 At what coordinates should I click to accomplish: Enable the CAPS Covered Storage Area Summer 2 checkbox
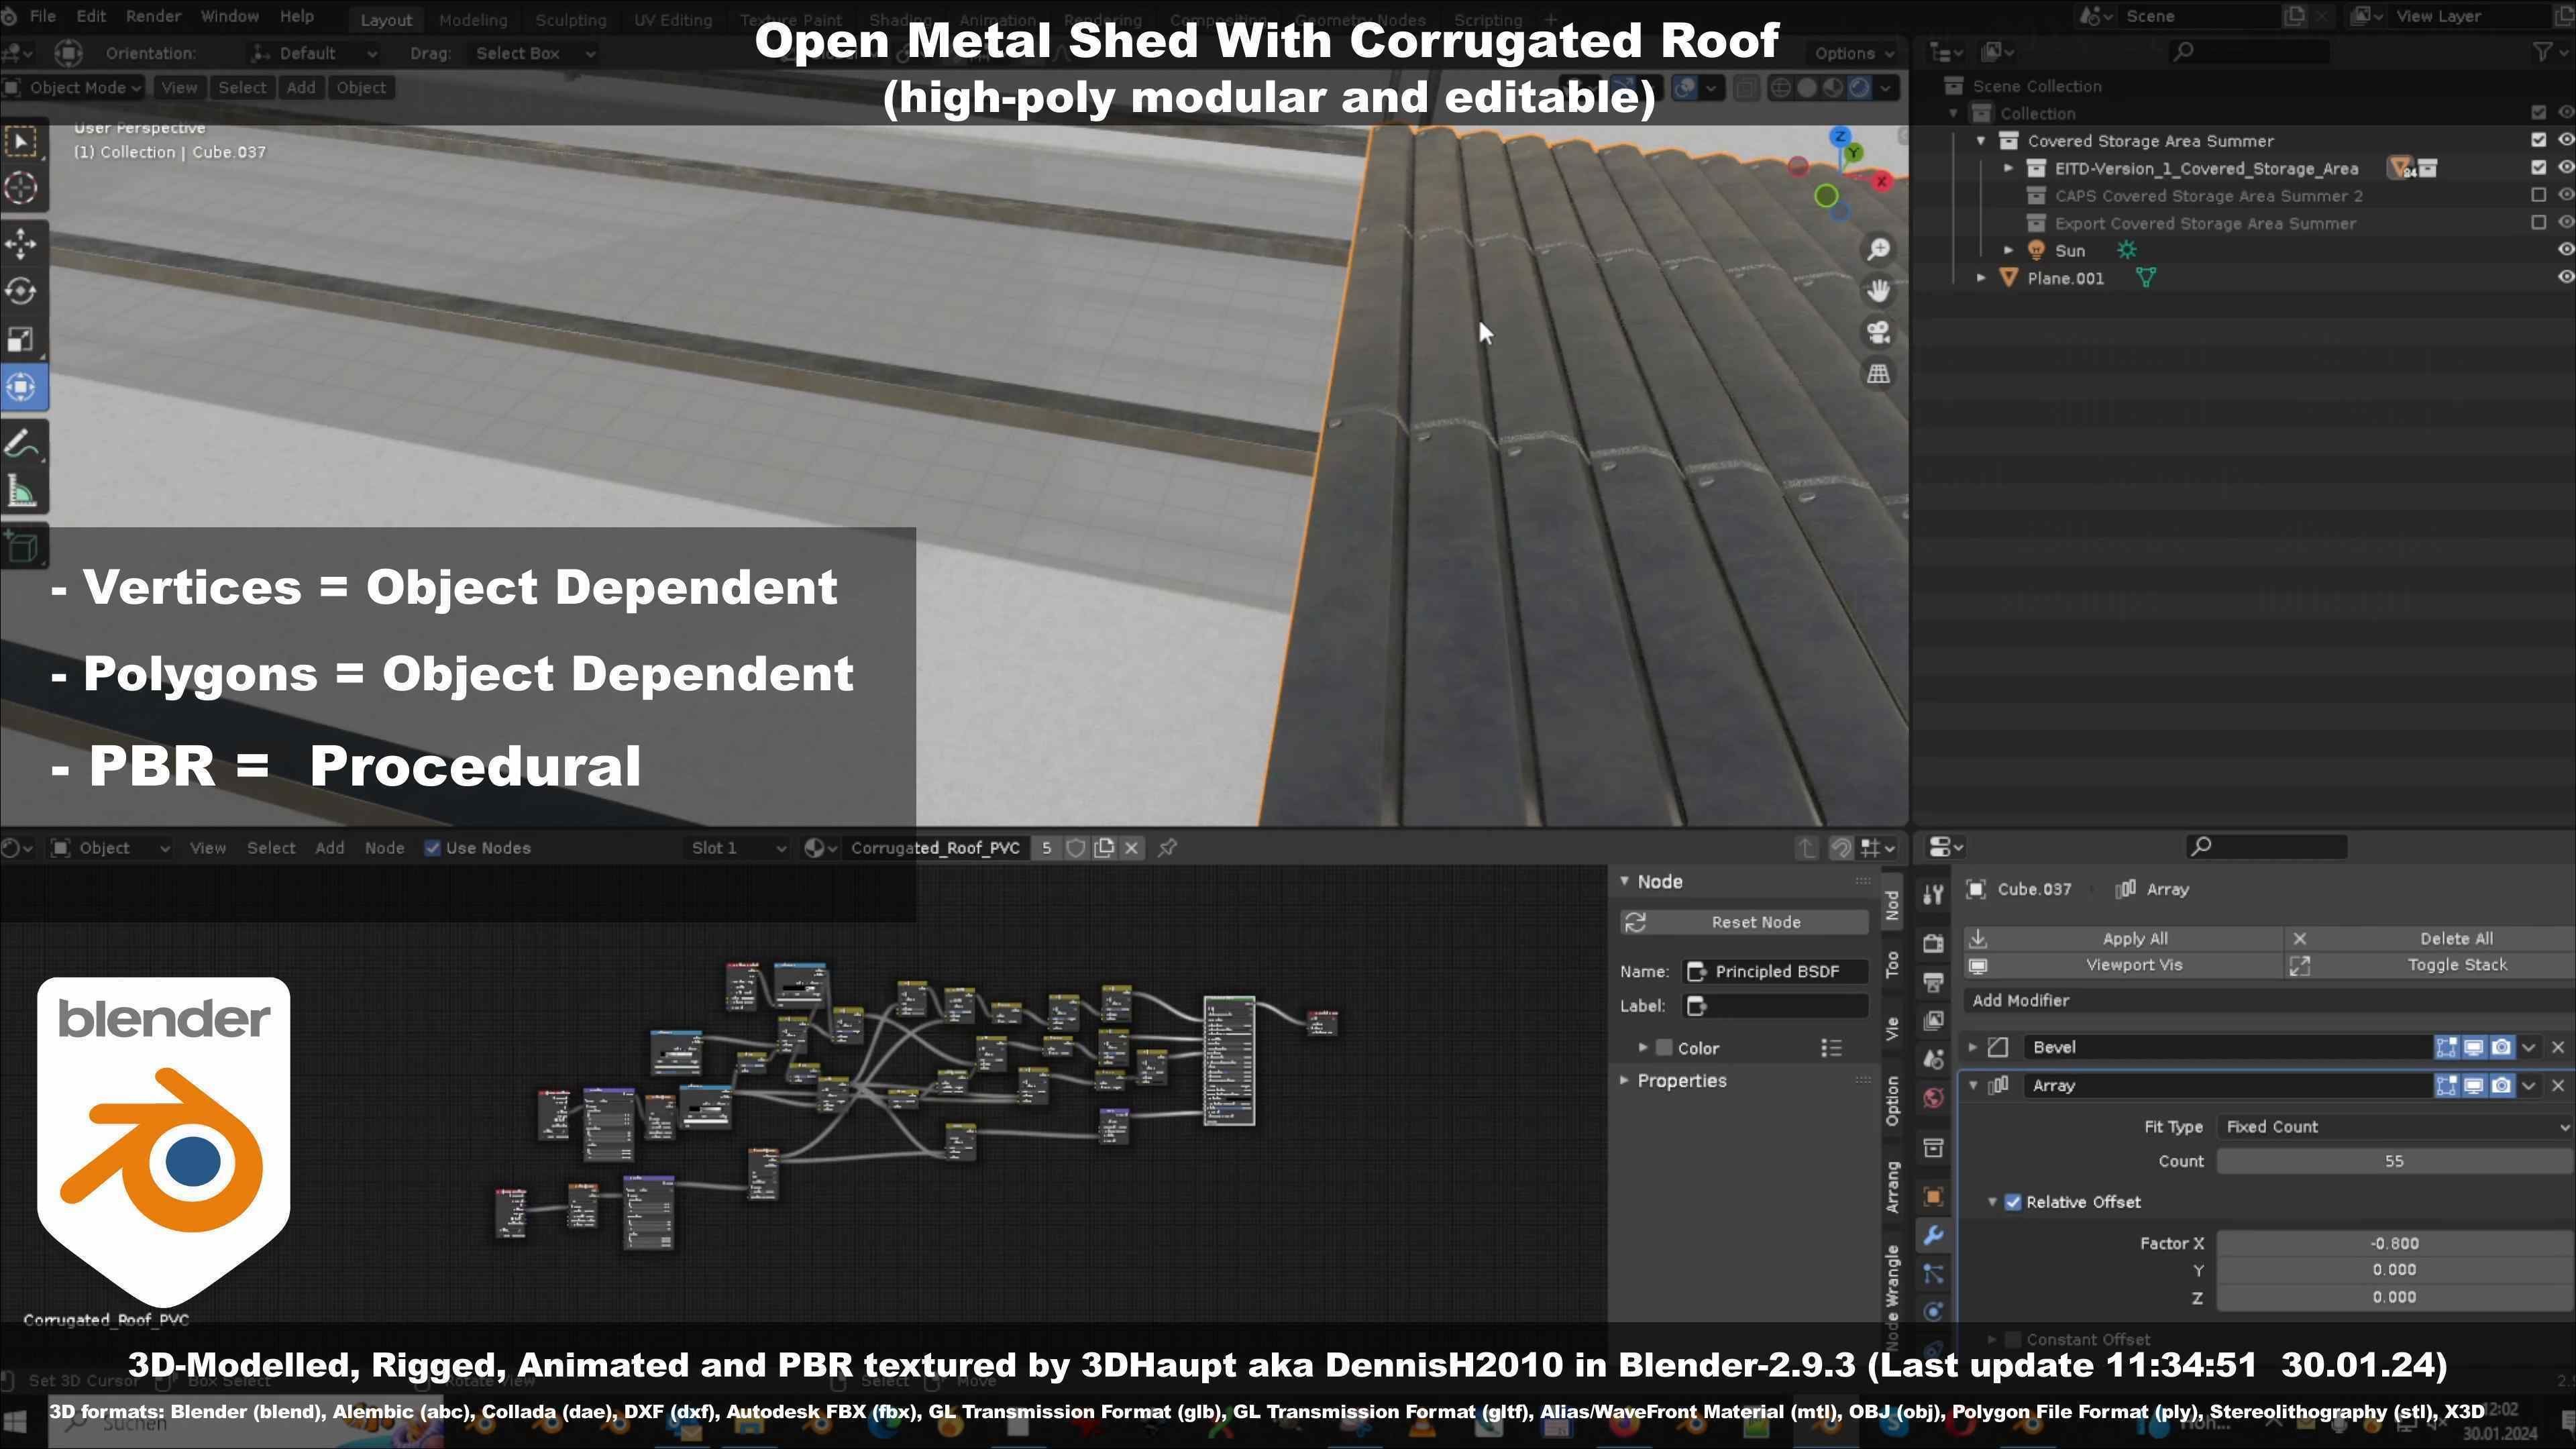tap(2538, 195)
